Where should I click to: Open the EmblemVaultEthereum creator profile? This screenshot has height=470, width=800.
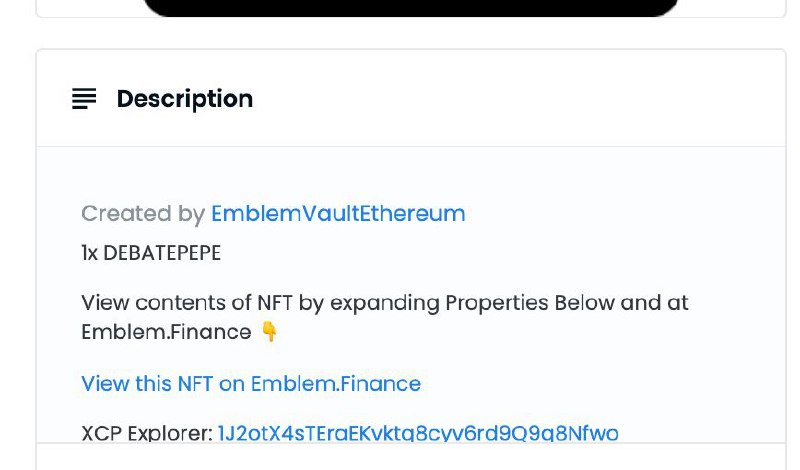click(x=338, y=213)
